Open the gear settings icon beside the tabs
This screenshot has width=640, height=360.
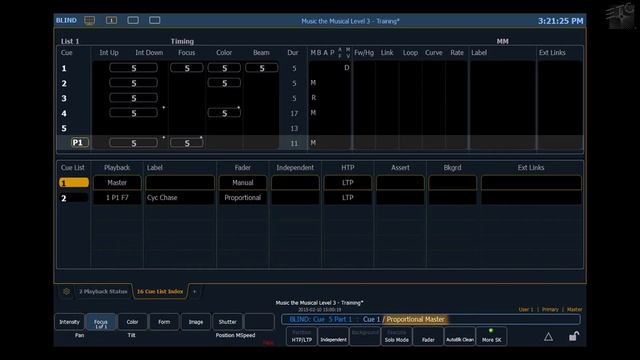pos(66,291)
